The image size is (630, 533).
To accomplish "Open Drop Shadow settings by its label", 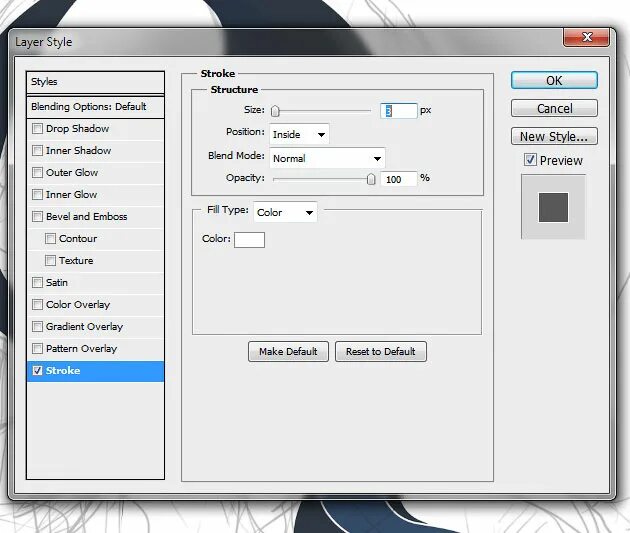I will [78, 129].
